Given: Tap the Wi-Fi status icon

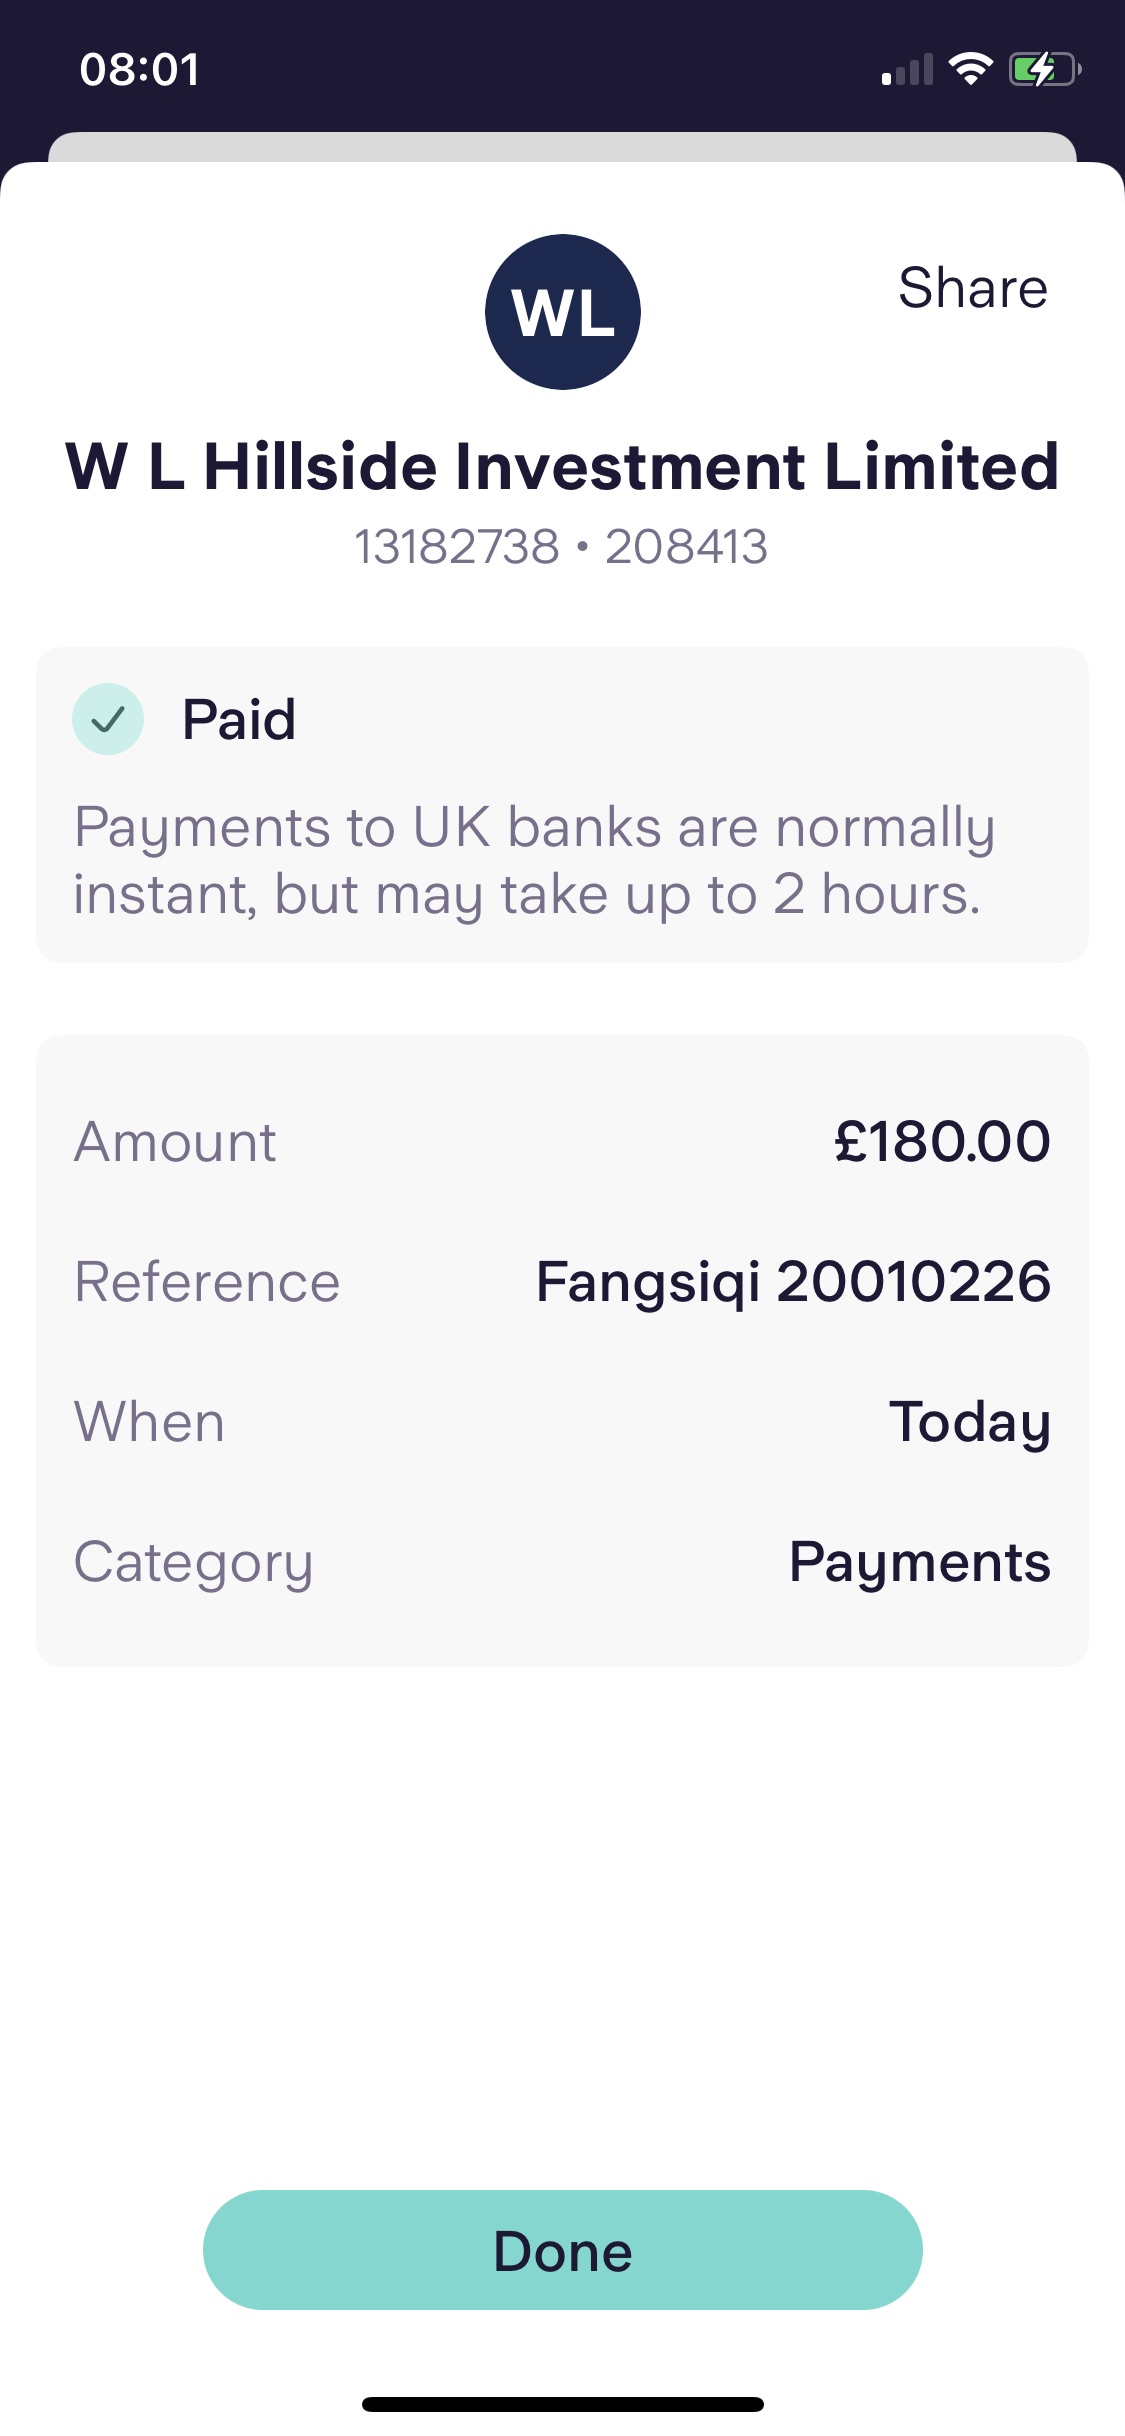Looking at the screenshot, I should pos(969,69).
